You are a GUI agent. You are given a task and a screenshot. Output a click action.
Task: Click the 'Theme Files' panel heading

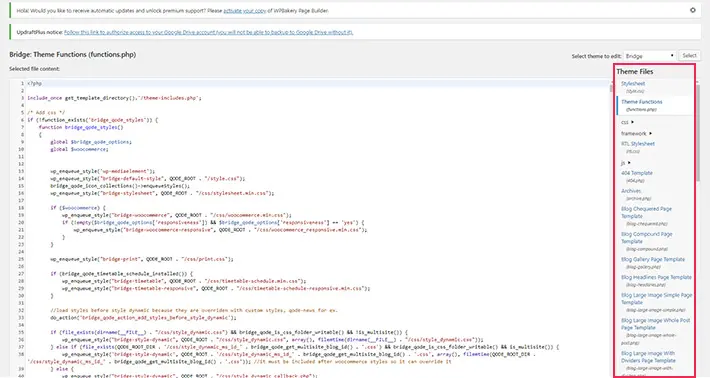coord(634,72)
